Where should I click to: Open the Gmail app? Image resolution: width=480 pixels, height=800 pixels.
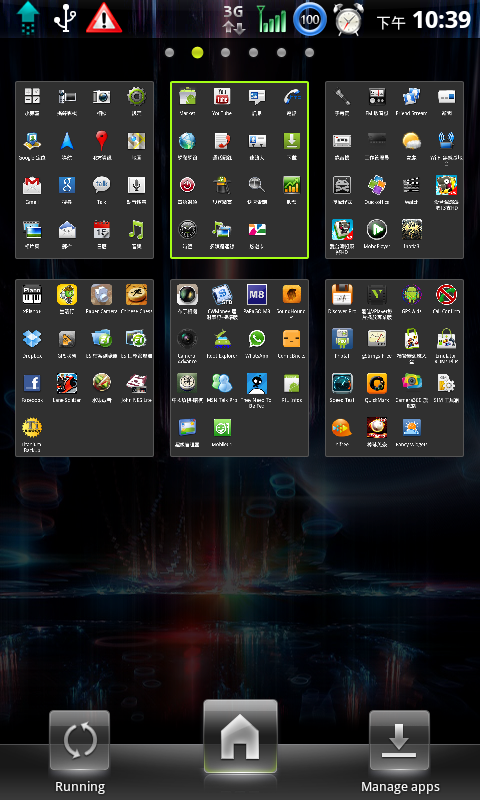pyautogui.click(x=32, y=185)
